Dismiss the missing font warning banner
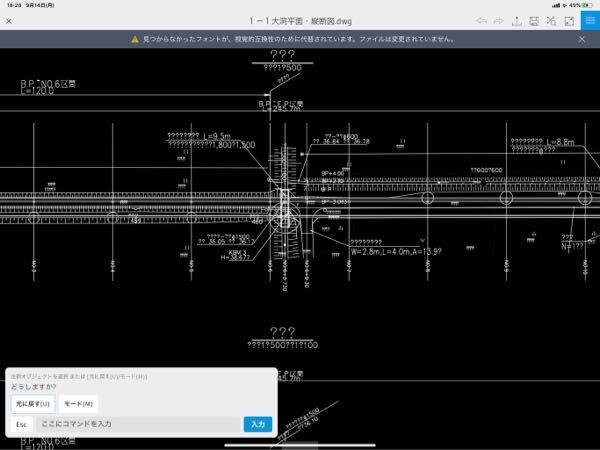The image size is (600, 450). click(583, 39)
